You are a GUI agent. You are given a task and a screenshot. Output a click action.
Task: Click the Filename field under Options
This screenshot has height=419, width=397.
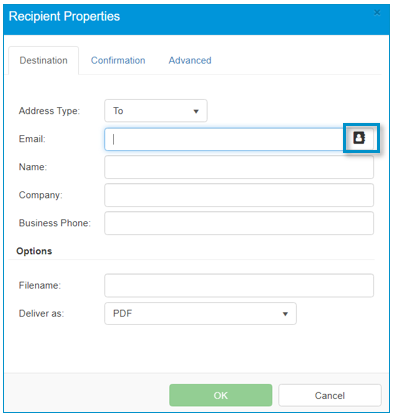point(239,286)
